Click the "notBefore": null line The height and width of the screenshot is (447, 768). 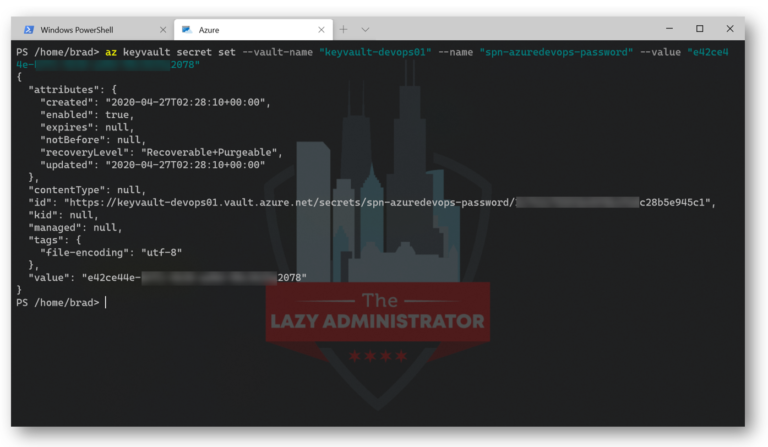click(93, 140)
